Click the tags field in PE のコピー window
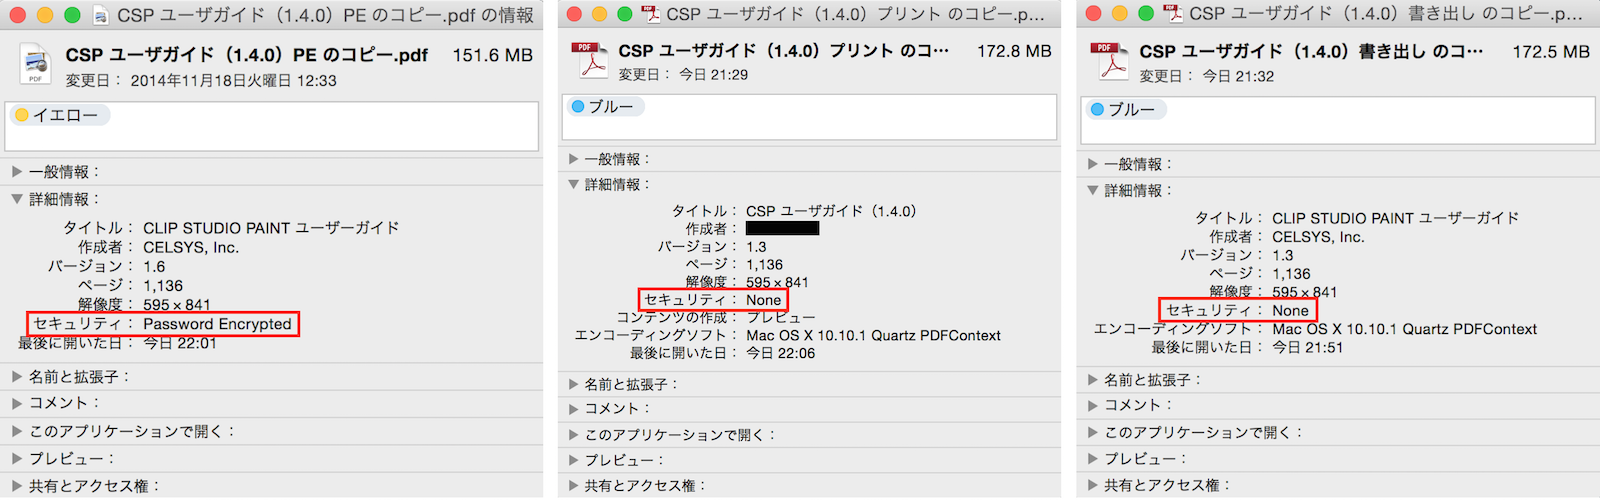This screenshot has height=500, width=1600. (x=272, y=127)
